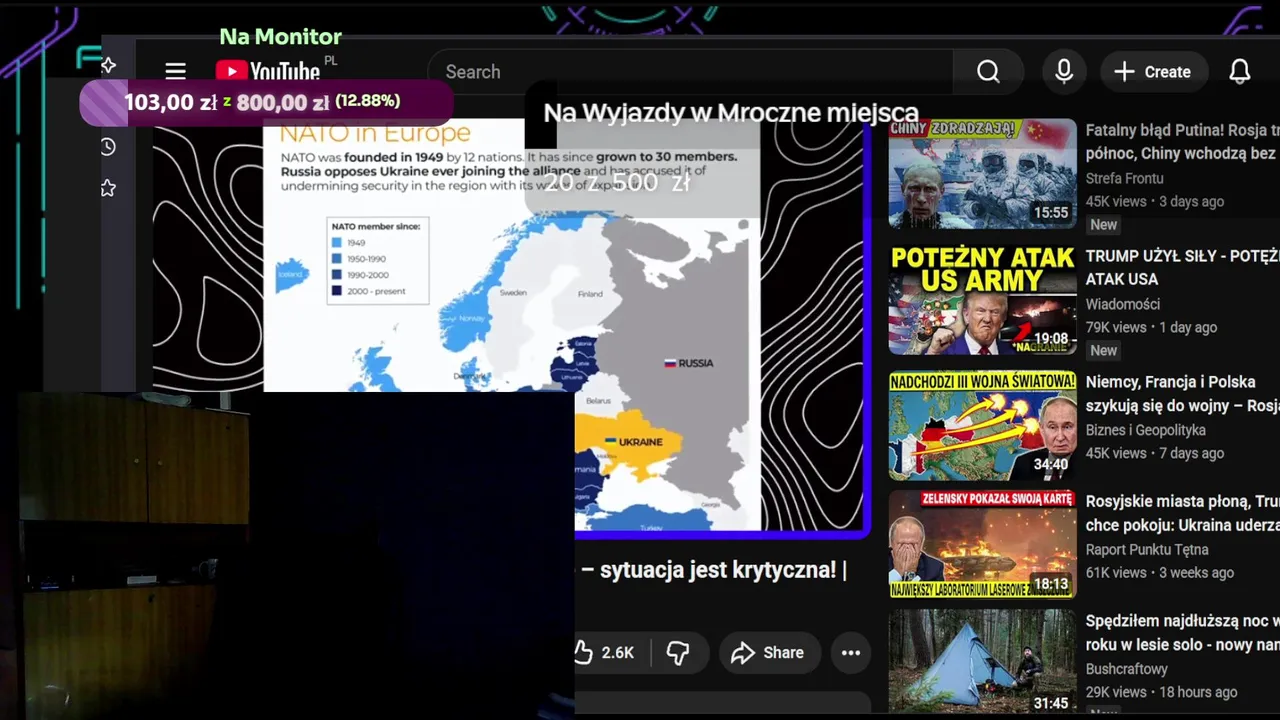Open thumbnail 'ZELENSKY POKAZAŁ SWOJĄ KARTĘ'

pyautogui.click(x=982, y=544)
